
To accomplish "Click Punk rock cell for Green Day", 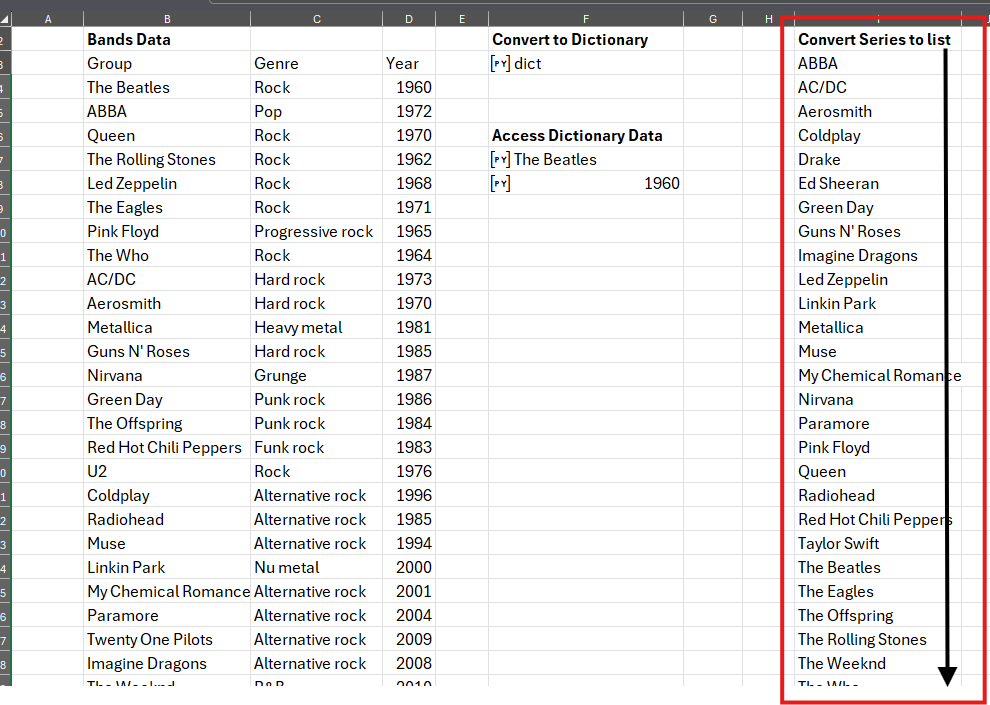I will [316, 399].
